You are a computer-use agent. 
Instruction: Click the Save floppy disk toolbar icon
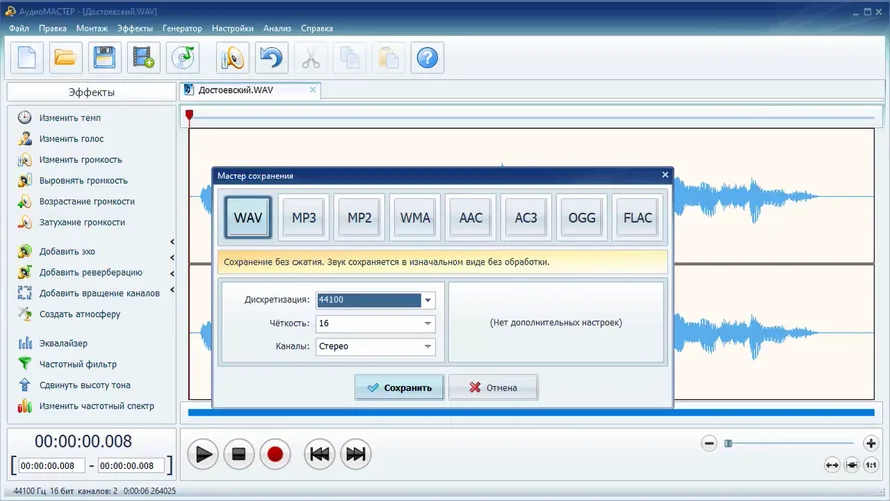point(104,57)
